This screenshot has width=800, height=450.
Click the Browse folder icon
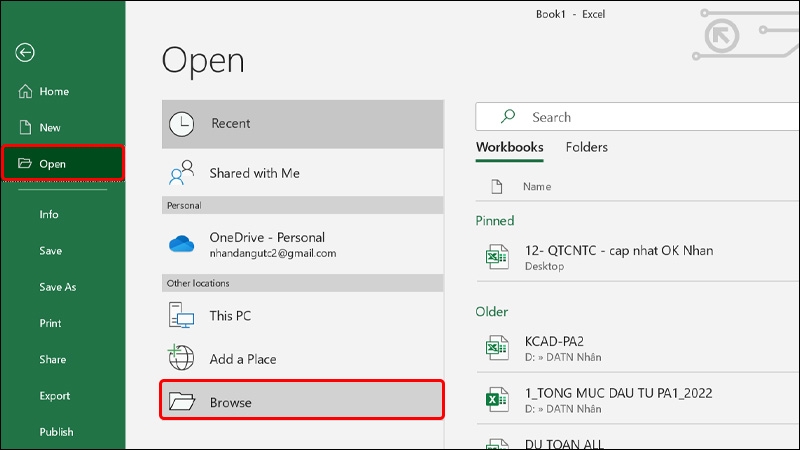[182, 401]
